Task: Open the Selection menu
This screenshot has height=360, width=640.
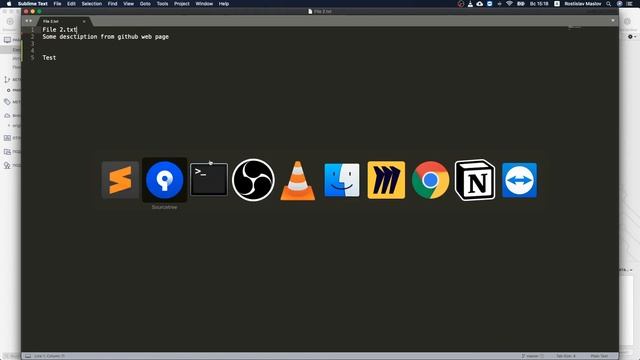Action: 92,4
